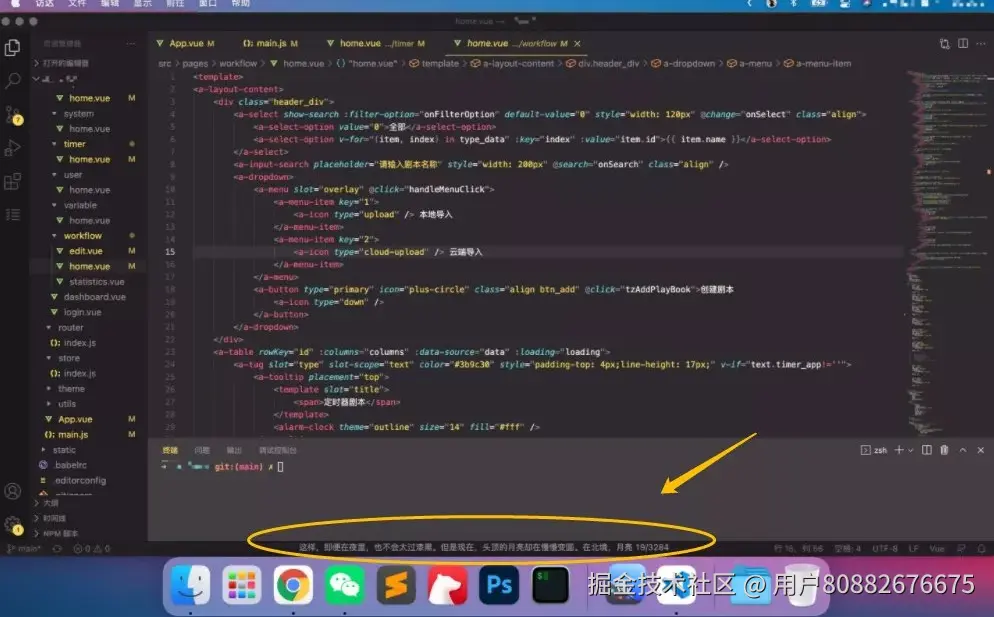This screenshot has height=617, width=994.
Task: Open Finder from the dock
Action: [x=190, y=585]
